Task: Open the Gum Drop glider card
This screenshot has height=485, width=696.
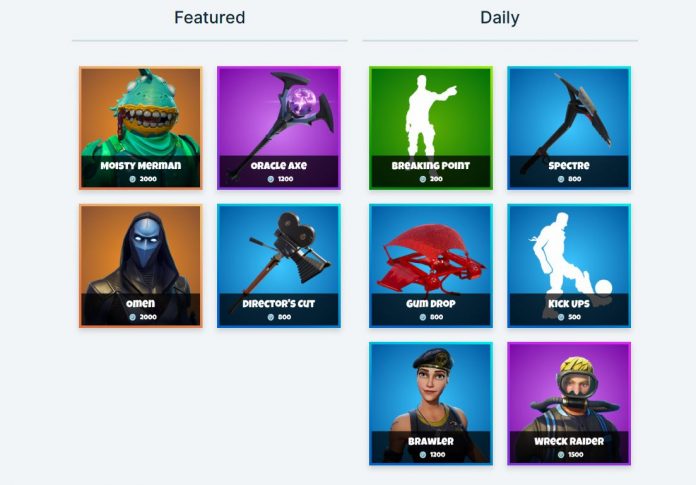Action: coord(431,266)
